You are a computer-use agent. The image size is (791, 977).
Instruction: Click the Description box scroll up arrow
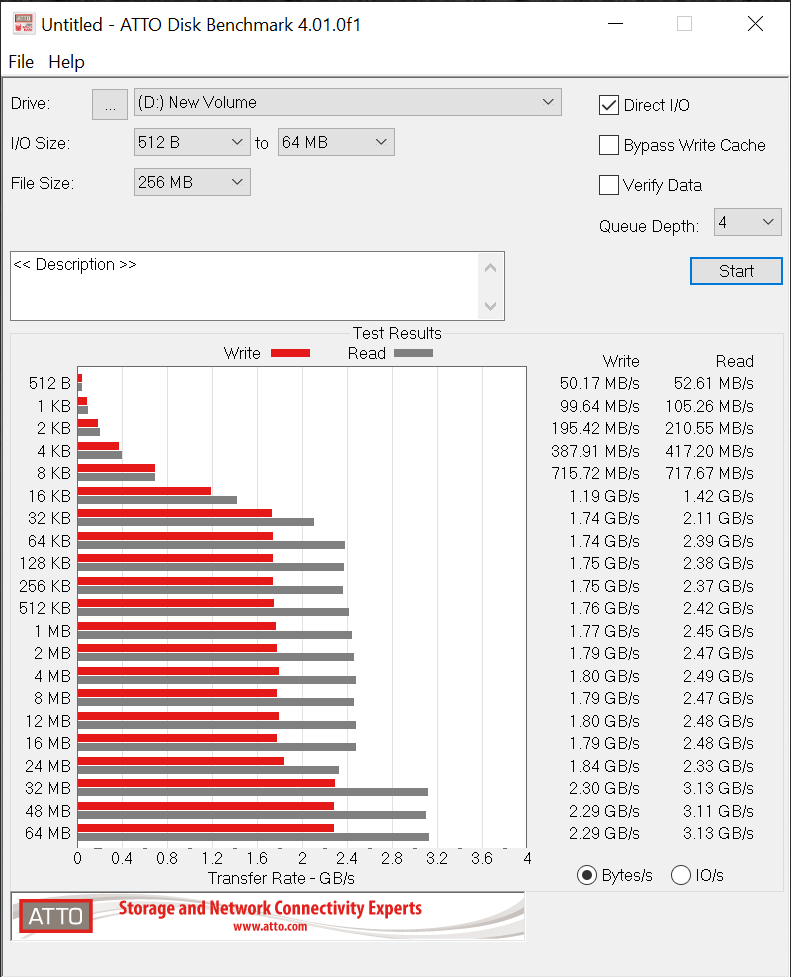(x=491, y=268)
